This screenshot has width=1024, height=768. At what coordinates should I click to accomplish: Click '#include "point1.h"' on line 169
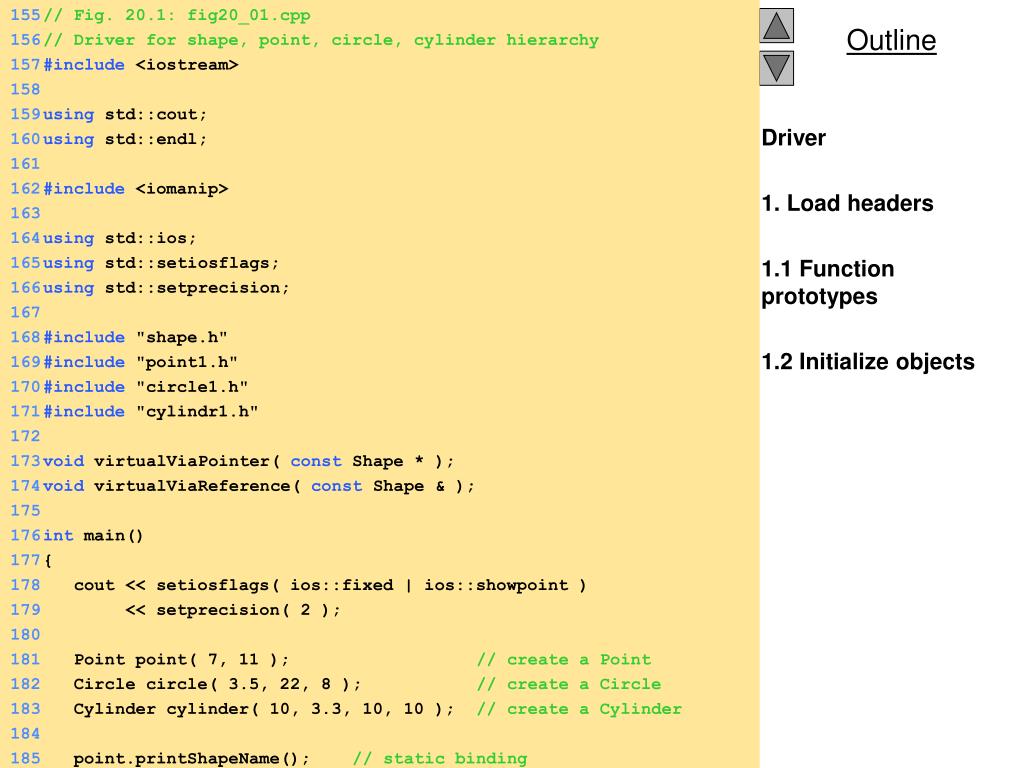click(x=140, y=362)
